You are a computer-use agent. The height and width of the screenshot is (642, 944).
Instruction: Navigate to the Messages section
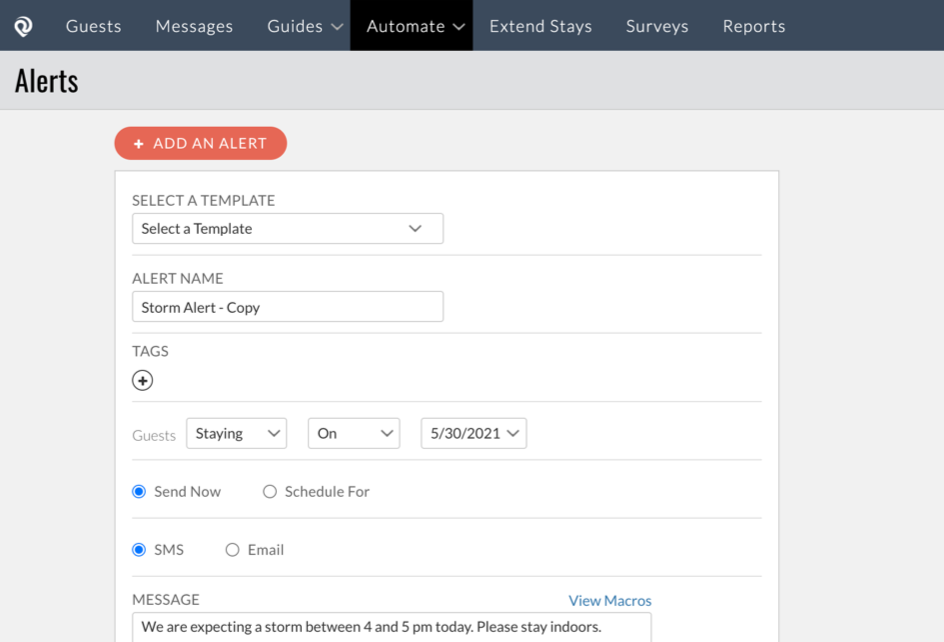point(193,25)
